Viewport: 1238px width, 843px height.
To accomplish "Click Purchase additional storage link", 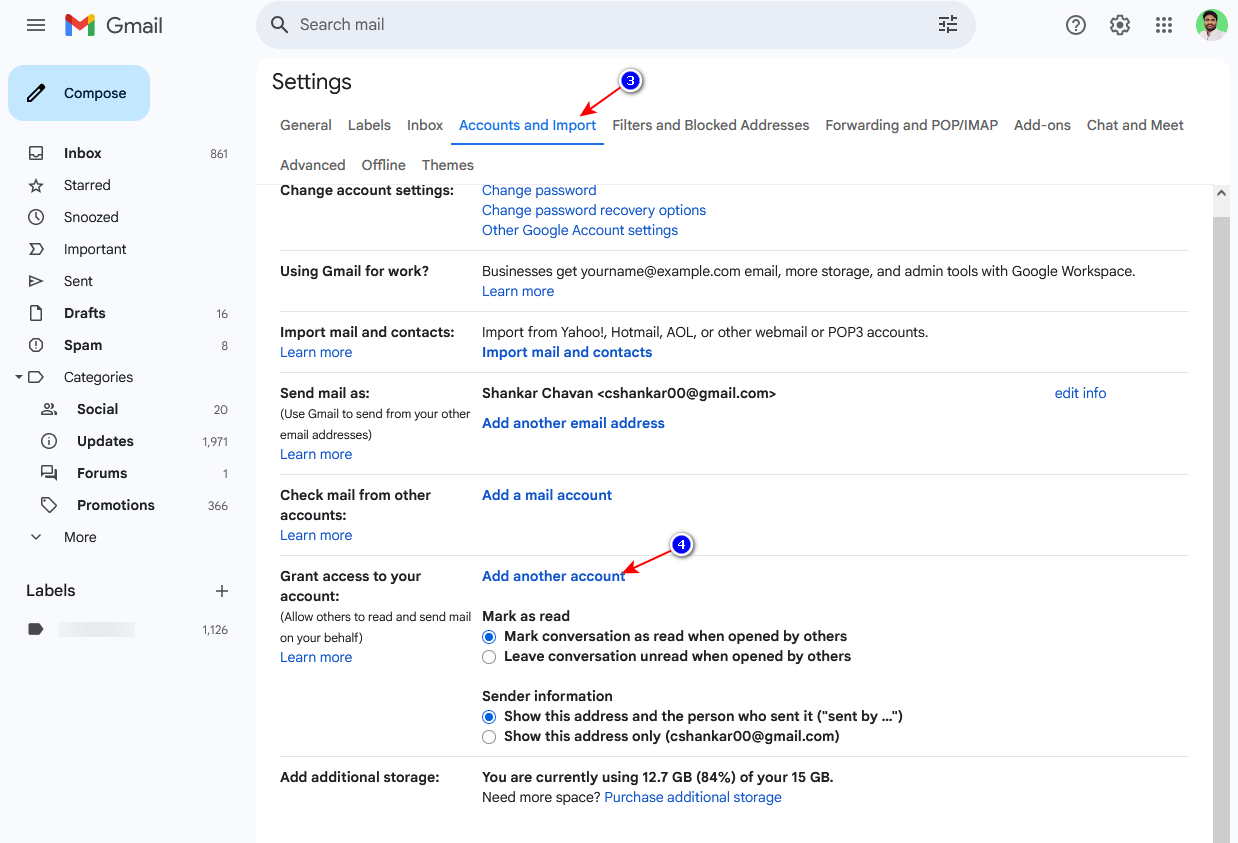I will [x=693, y=797].
